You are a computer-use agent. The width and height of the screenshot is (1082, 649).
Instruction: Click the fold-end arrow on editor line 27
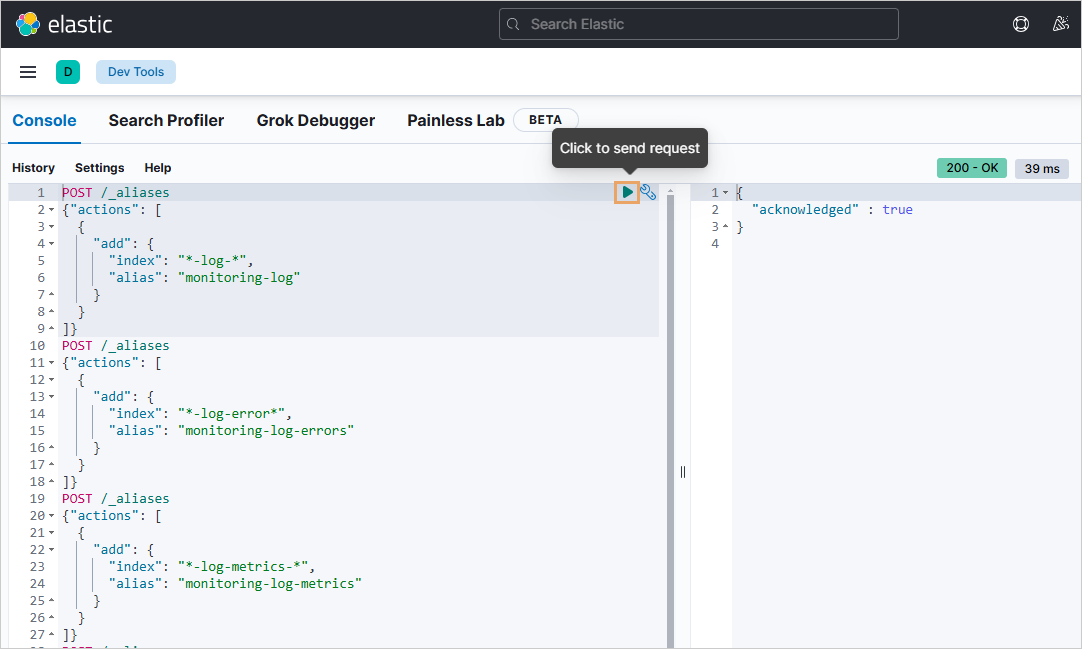point(52,635)
